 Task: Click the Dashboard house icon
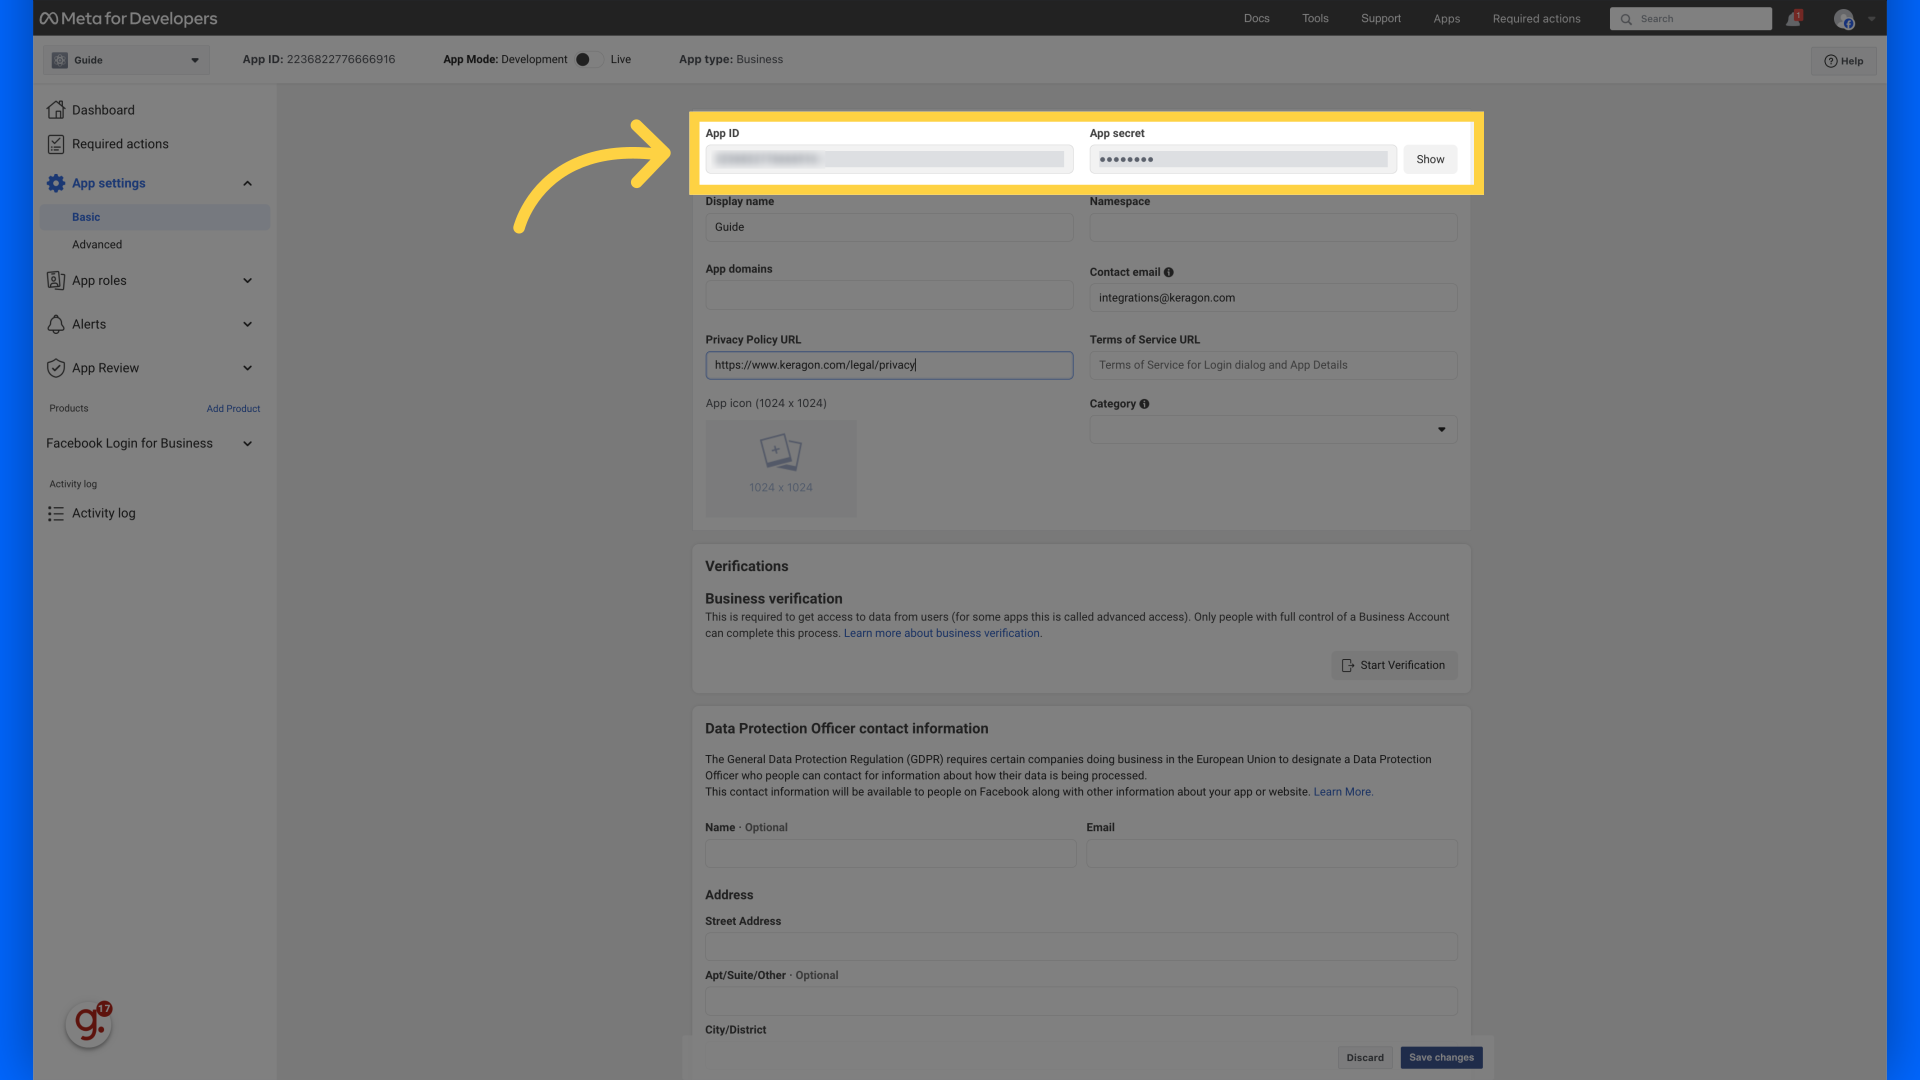click(56, 110)
